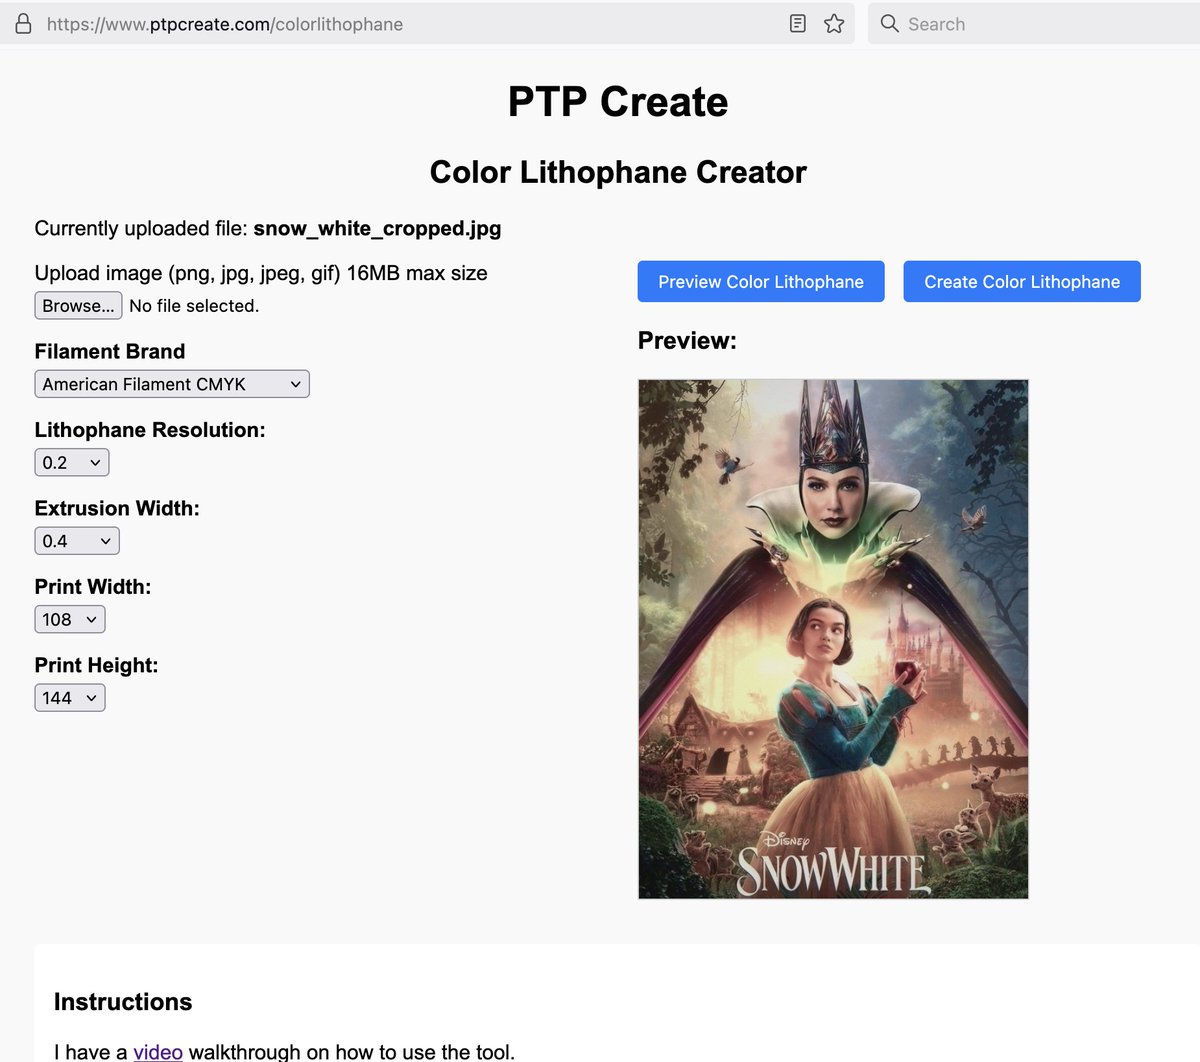Toggle reader view icon in address bar
Image resolution: width=1200 pixels, height=1062 pixels.
[x=798, y=24]
